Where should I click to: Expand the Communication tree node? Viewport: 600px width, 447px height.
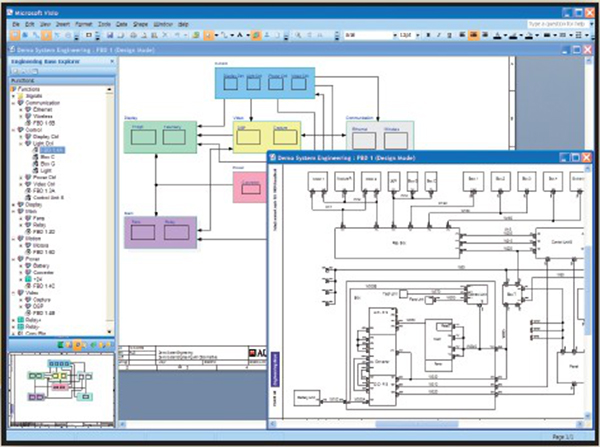[x=15, y=101]
